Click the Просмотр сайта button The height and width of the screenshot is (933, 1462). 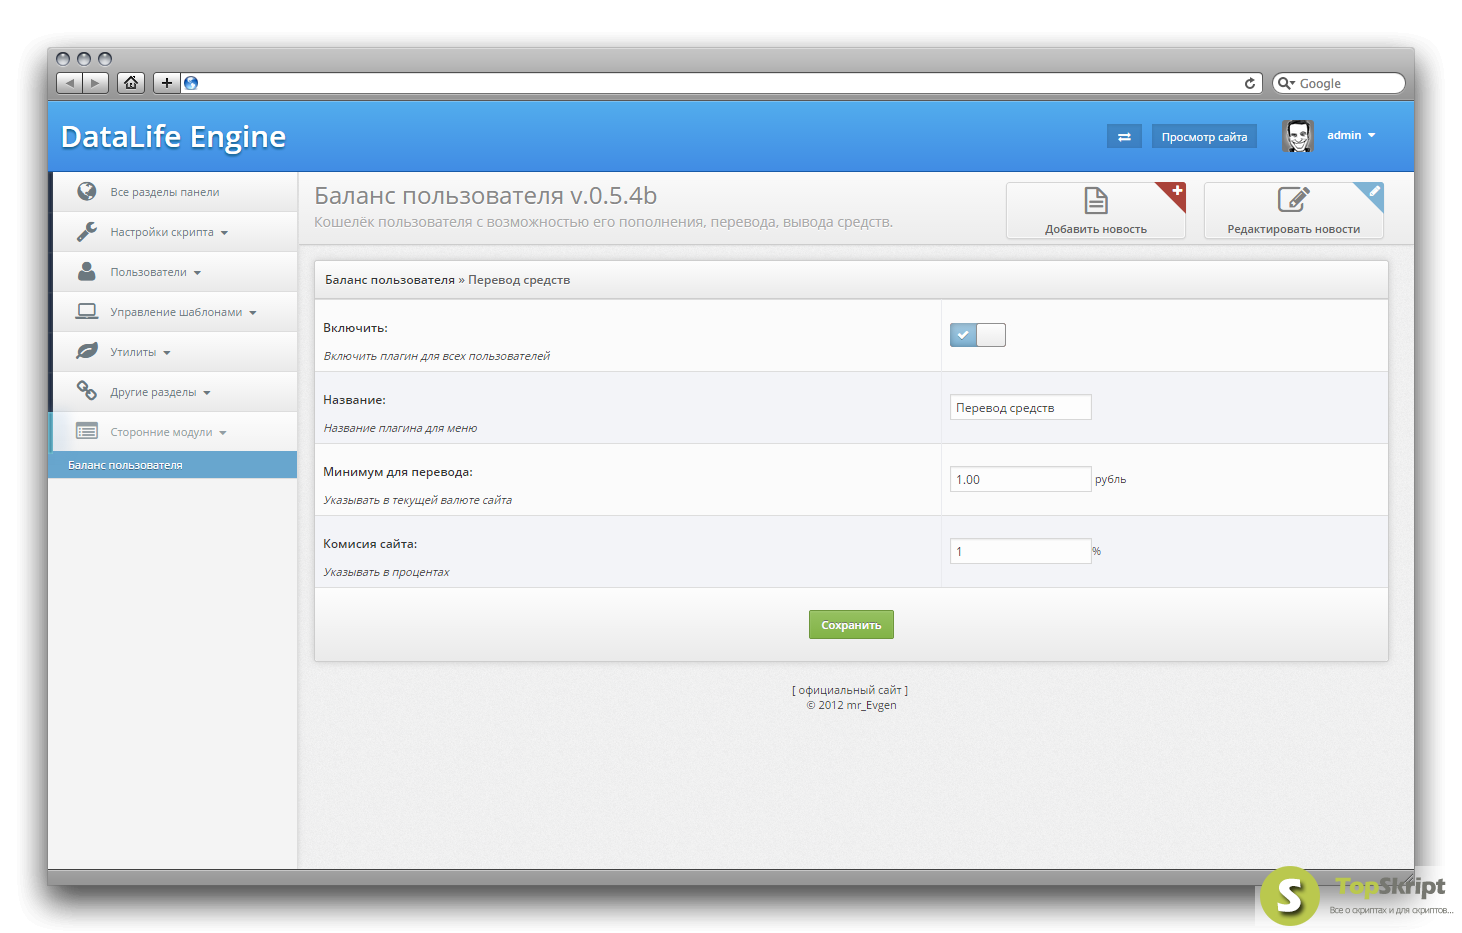(1204, 137)
